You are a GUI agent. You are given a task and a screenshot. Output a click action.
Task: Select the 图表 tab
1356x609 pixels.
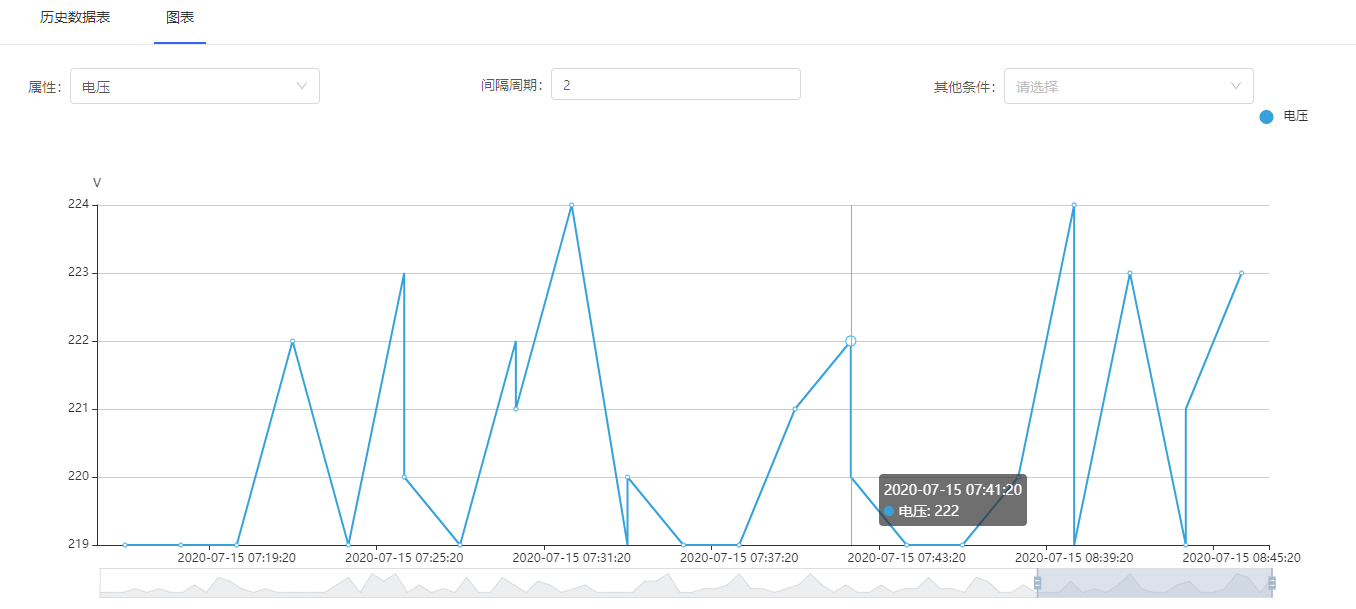(x=180, y=18)
